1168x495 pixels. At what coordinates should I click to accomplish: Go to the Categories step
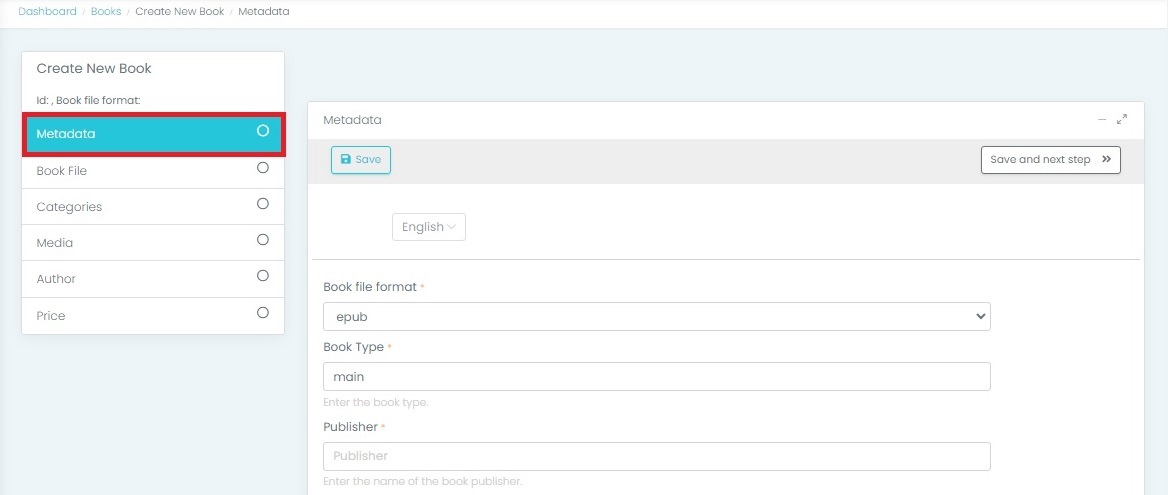click(69, 207)
